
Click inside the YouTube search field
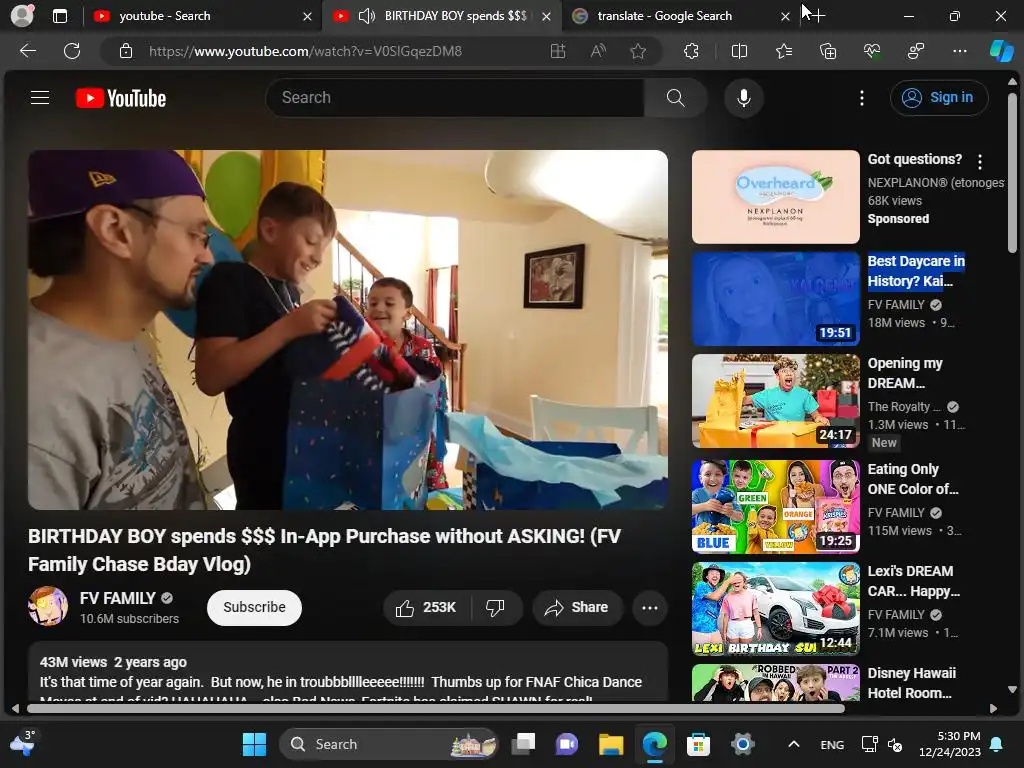(455, 98)
